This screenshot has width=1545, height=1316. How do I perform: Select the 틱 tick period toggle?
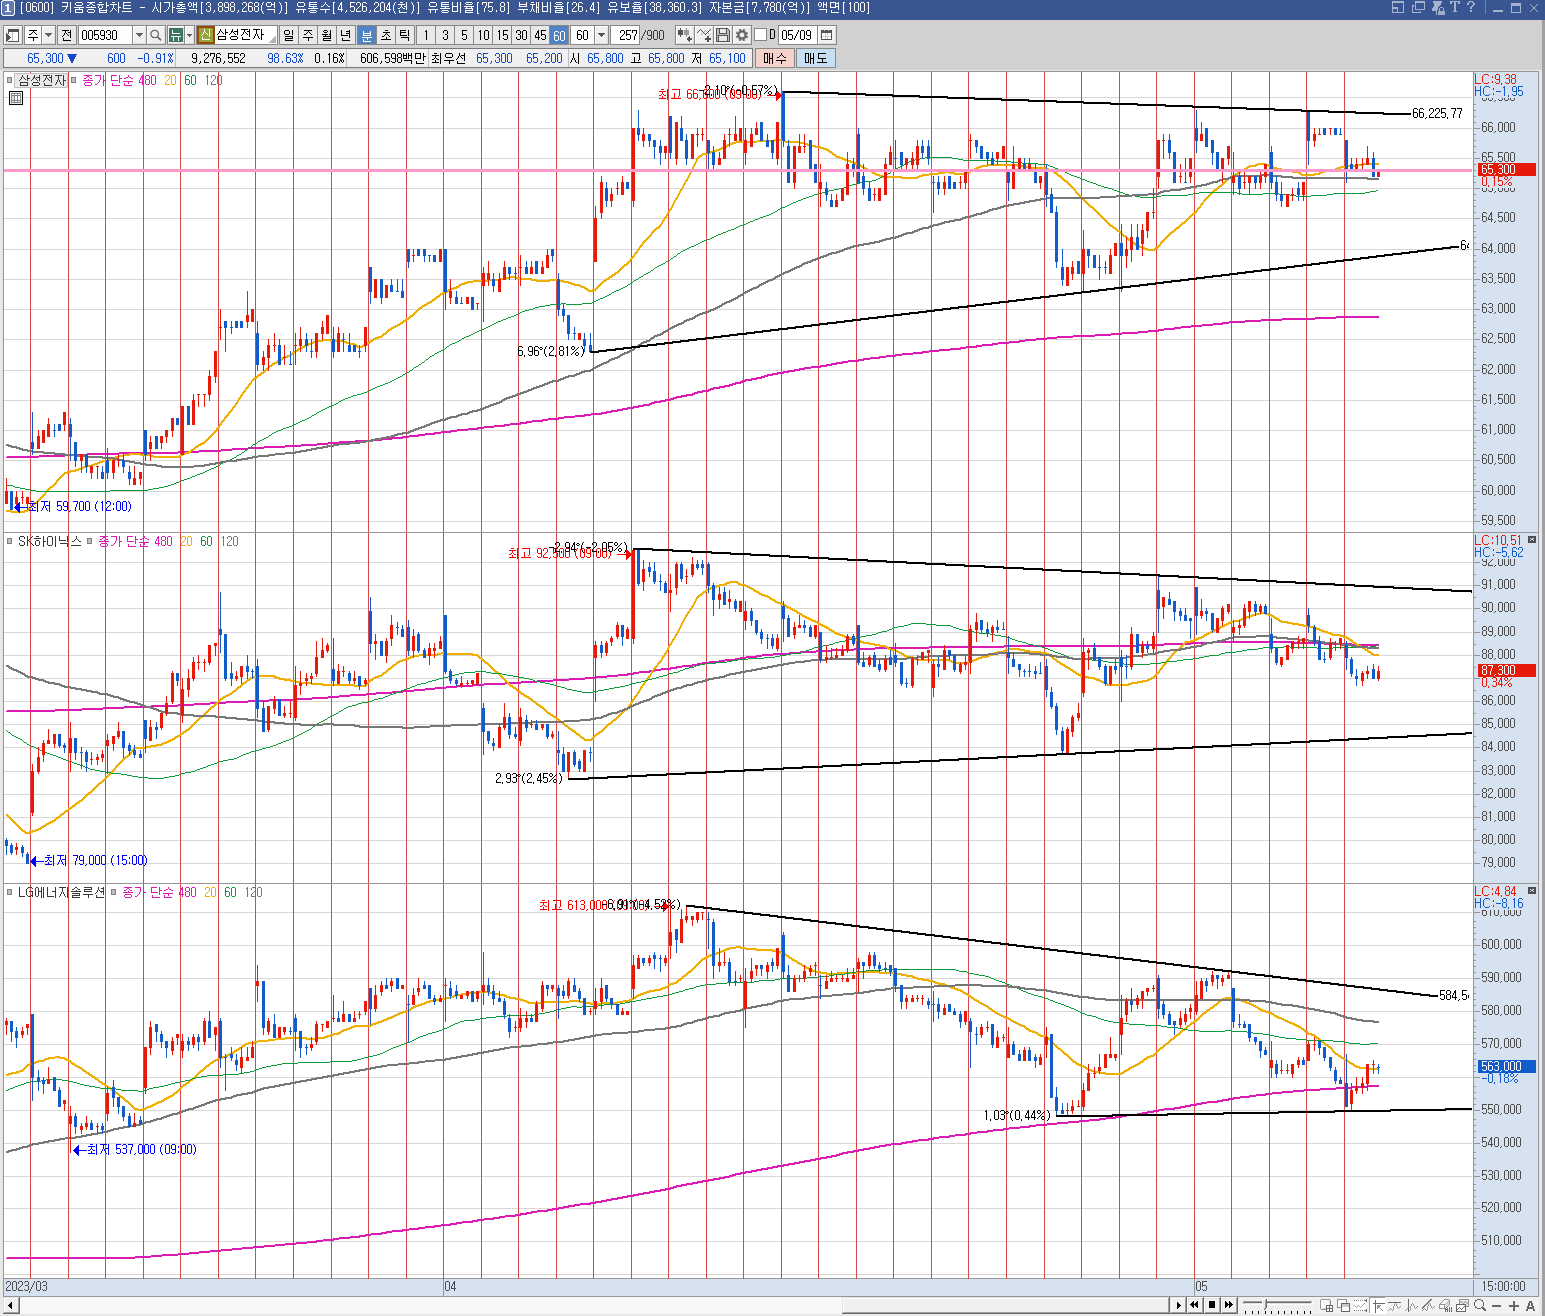pyautogui.click(x=404, y=35)
